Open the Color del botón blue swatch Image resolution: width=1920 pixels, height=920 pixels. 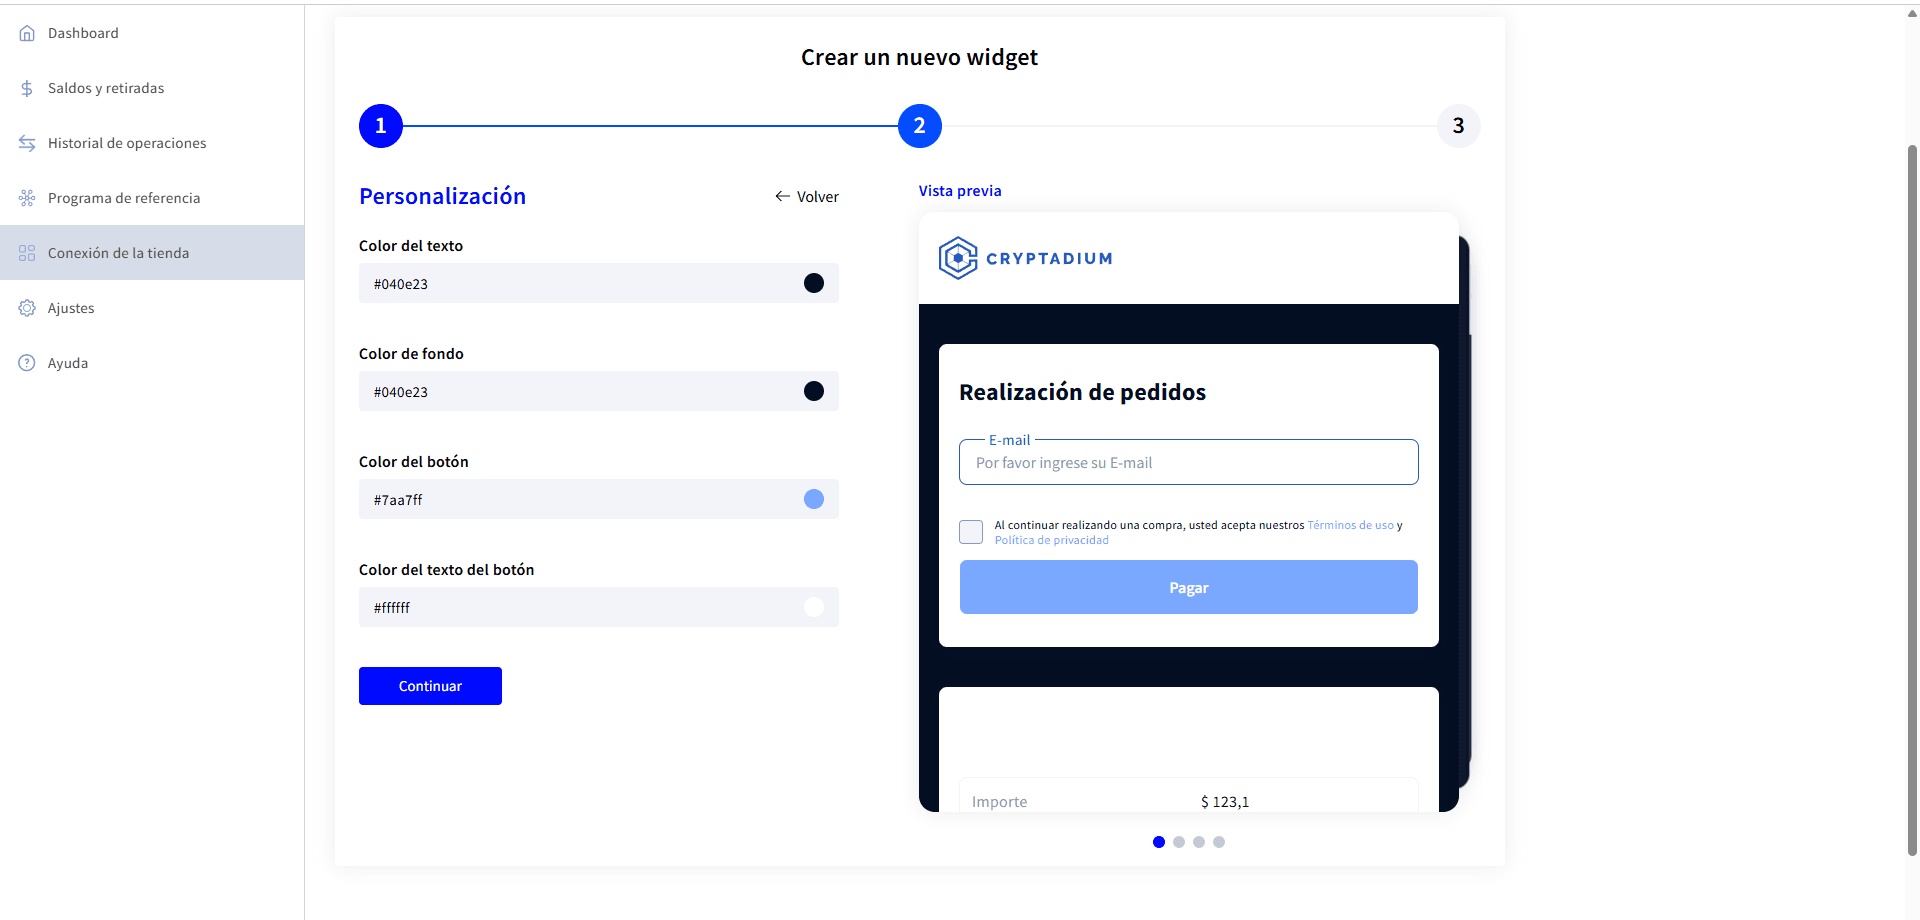point(814,499)
